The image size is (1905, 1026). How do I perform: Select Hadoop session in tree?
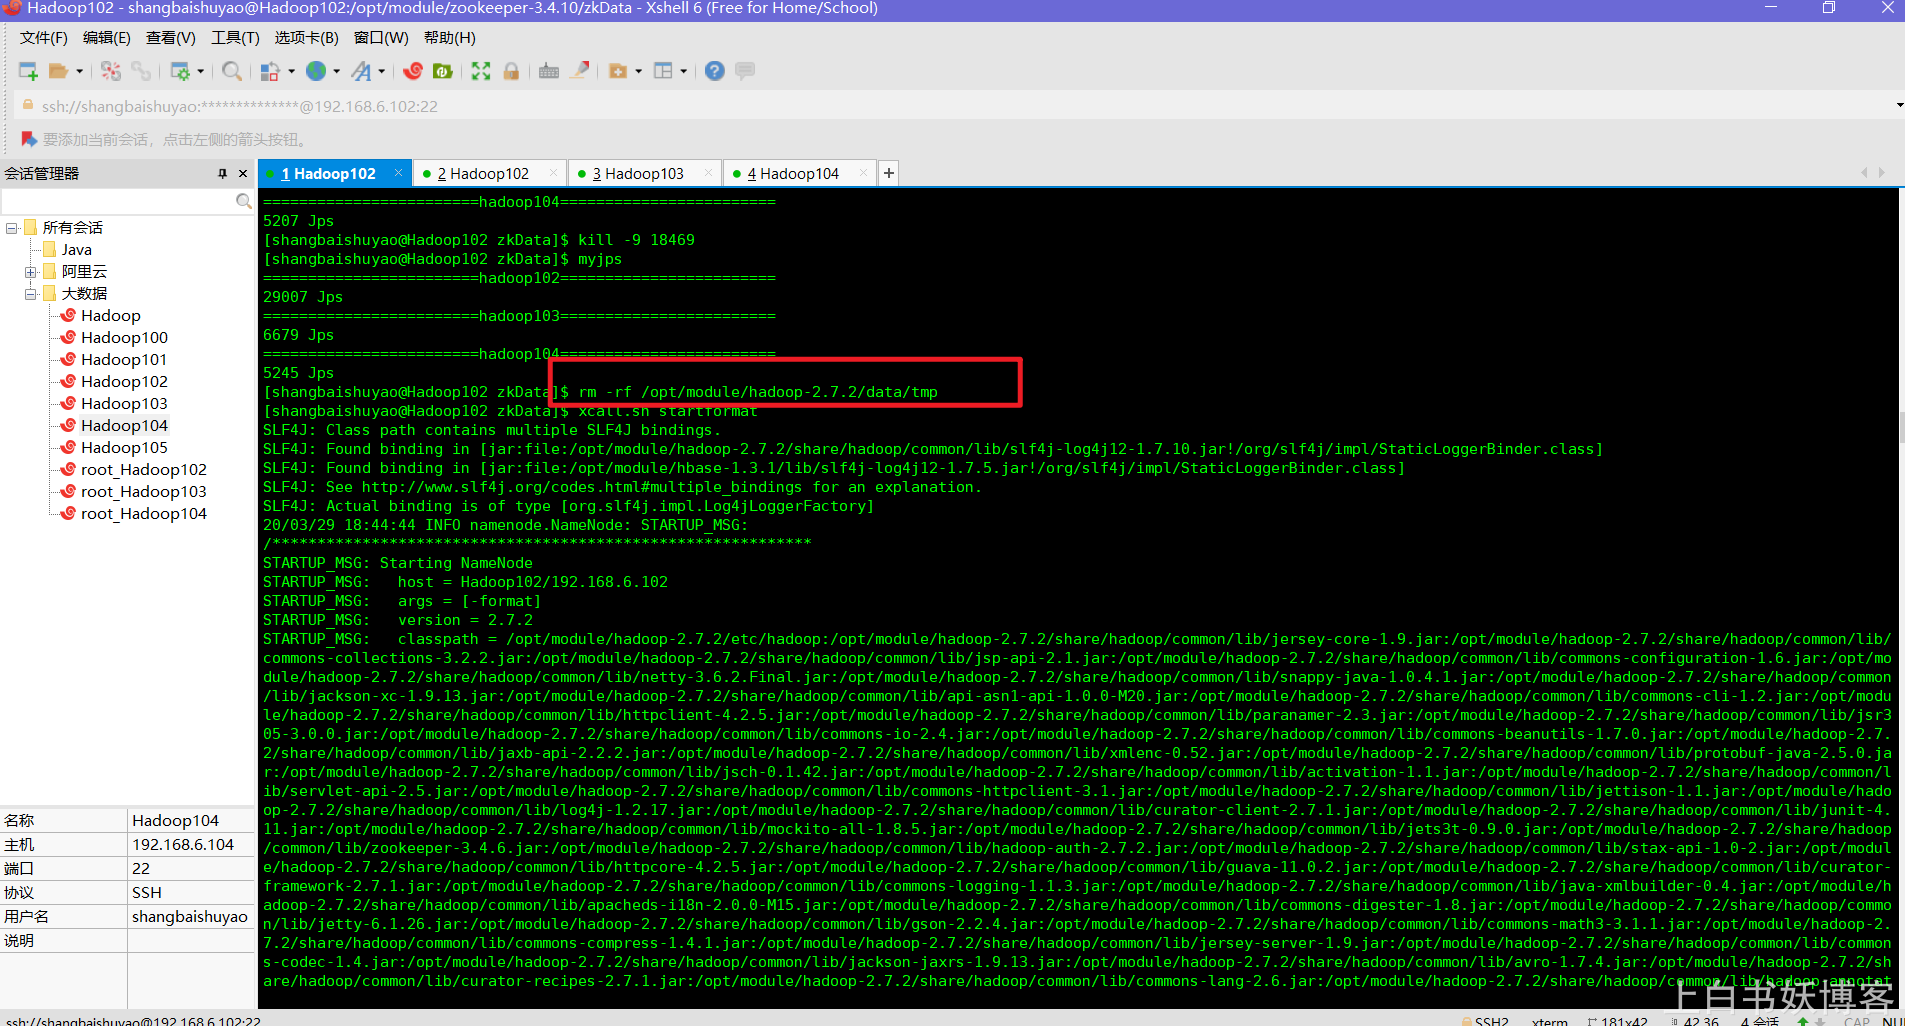101,316
